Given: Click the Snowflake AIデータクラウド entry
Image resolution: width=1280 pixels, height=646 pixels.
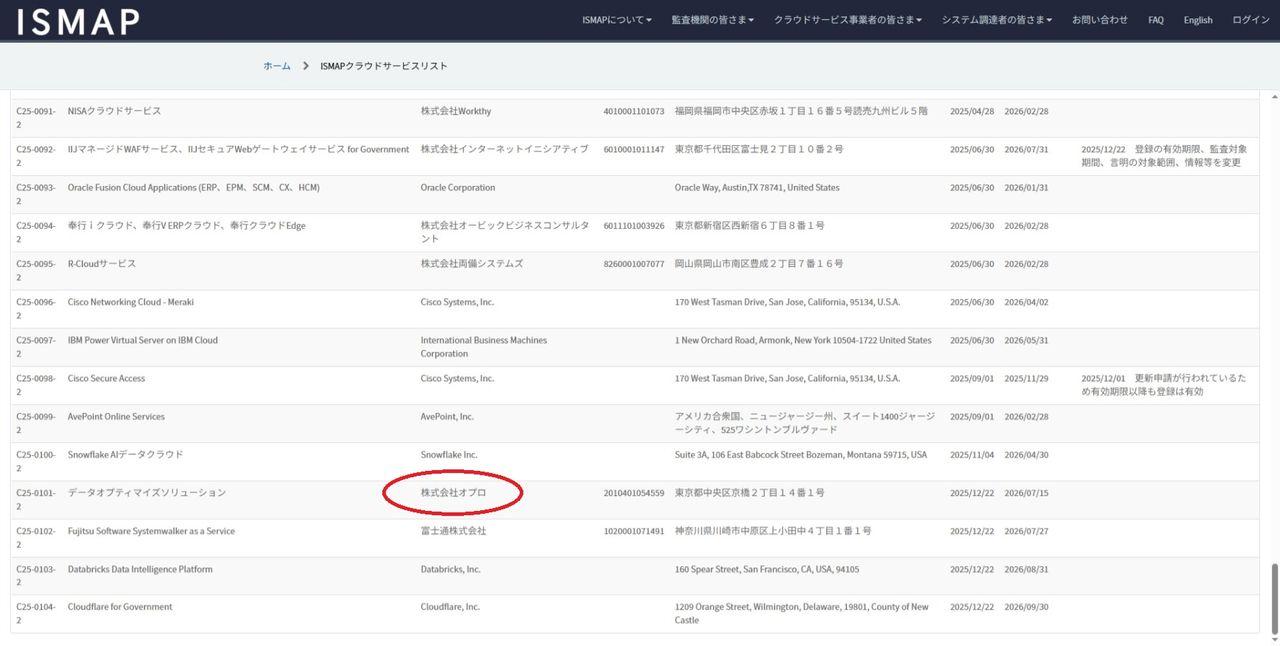Looking at the screenshot, I should [x=125, y=455].
